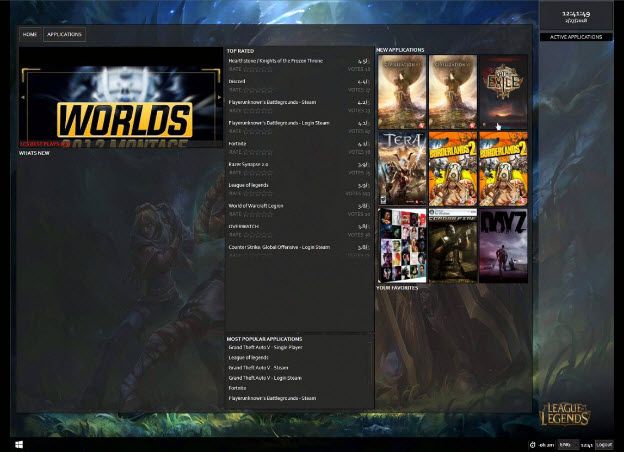Show previous banner with left arrow
The height and width of the screenshot is (452, 624).
click(x=23, y=97)
